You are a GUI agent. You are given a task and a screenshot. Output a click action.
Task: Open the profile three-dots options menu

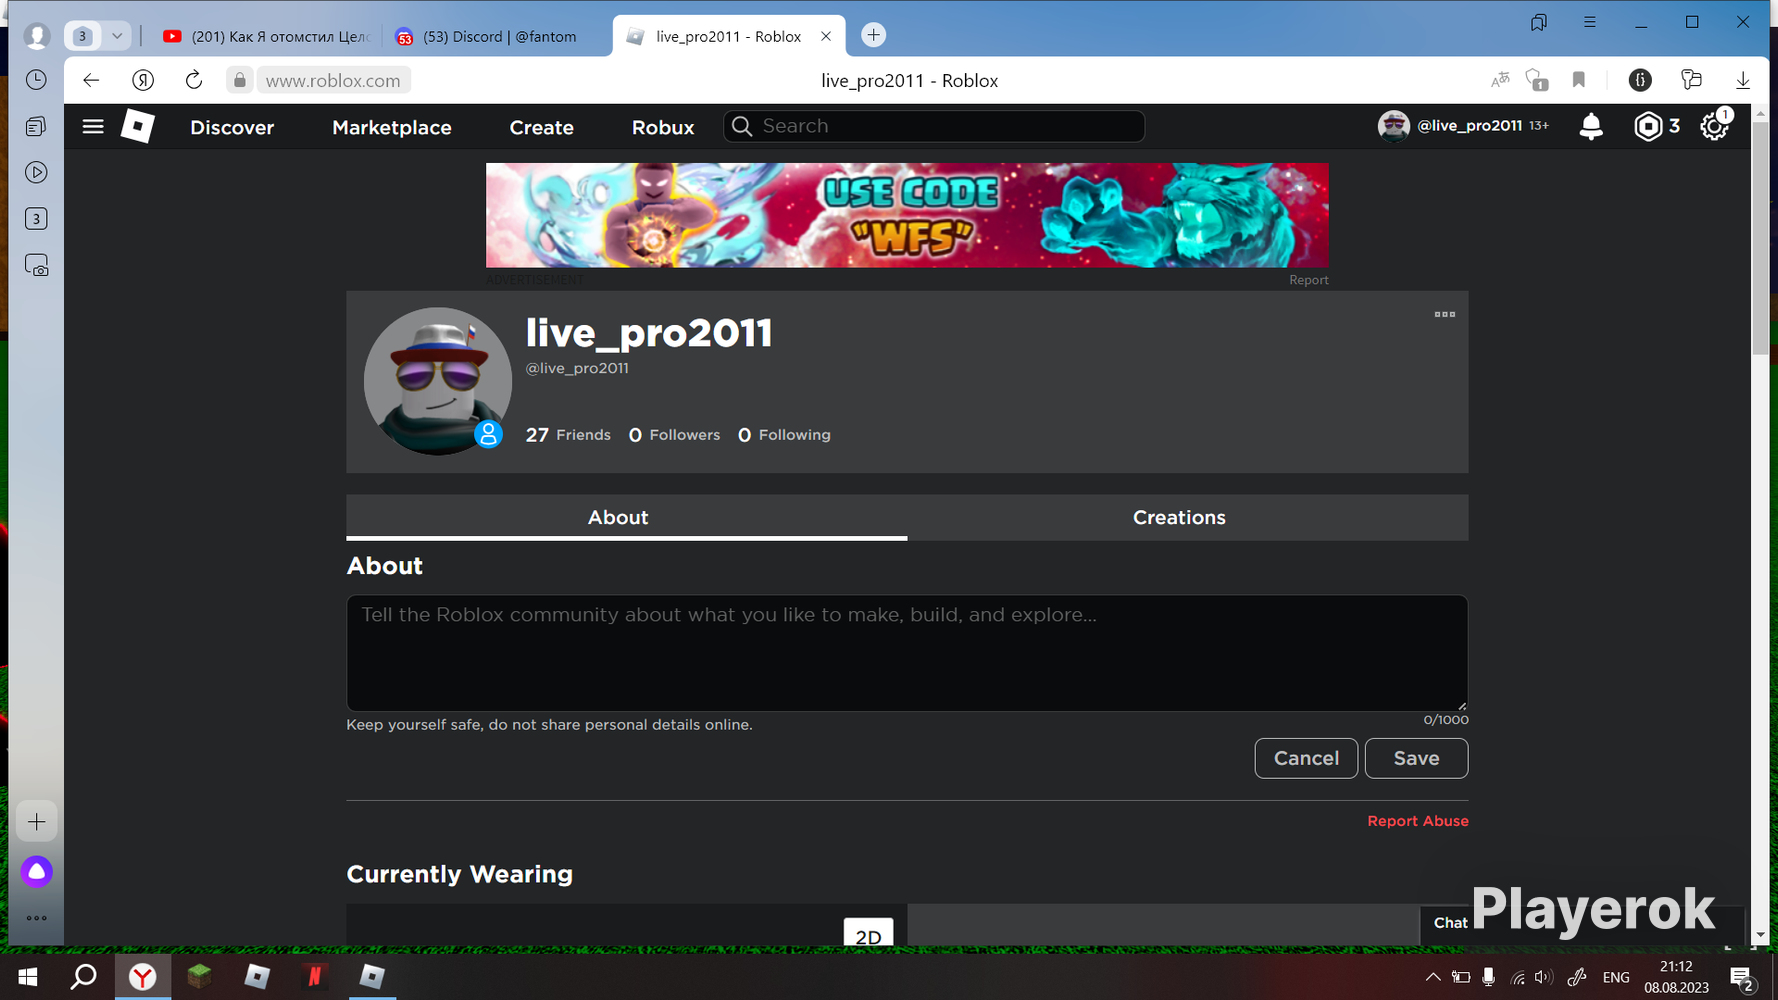coord(1444,314)
